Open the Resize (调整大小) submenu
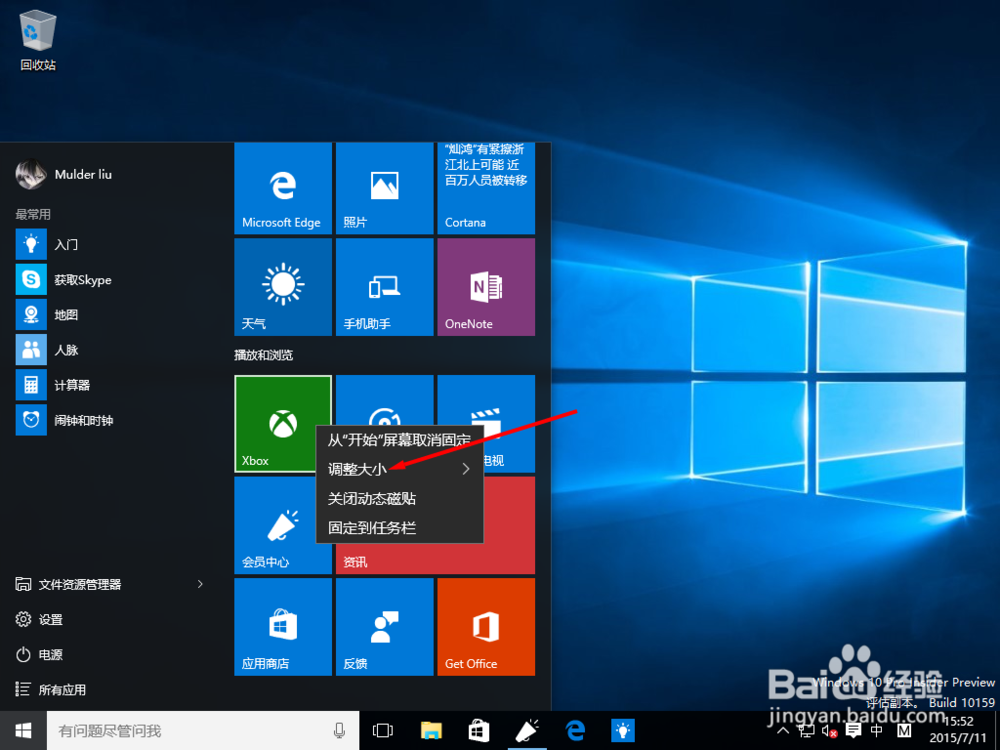Screen dimensions: 1000x750 point(399,469)
